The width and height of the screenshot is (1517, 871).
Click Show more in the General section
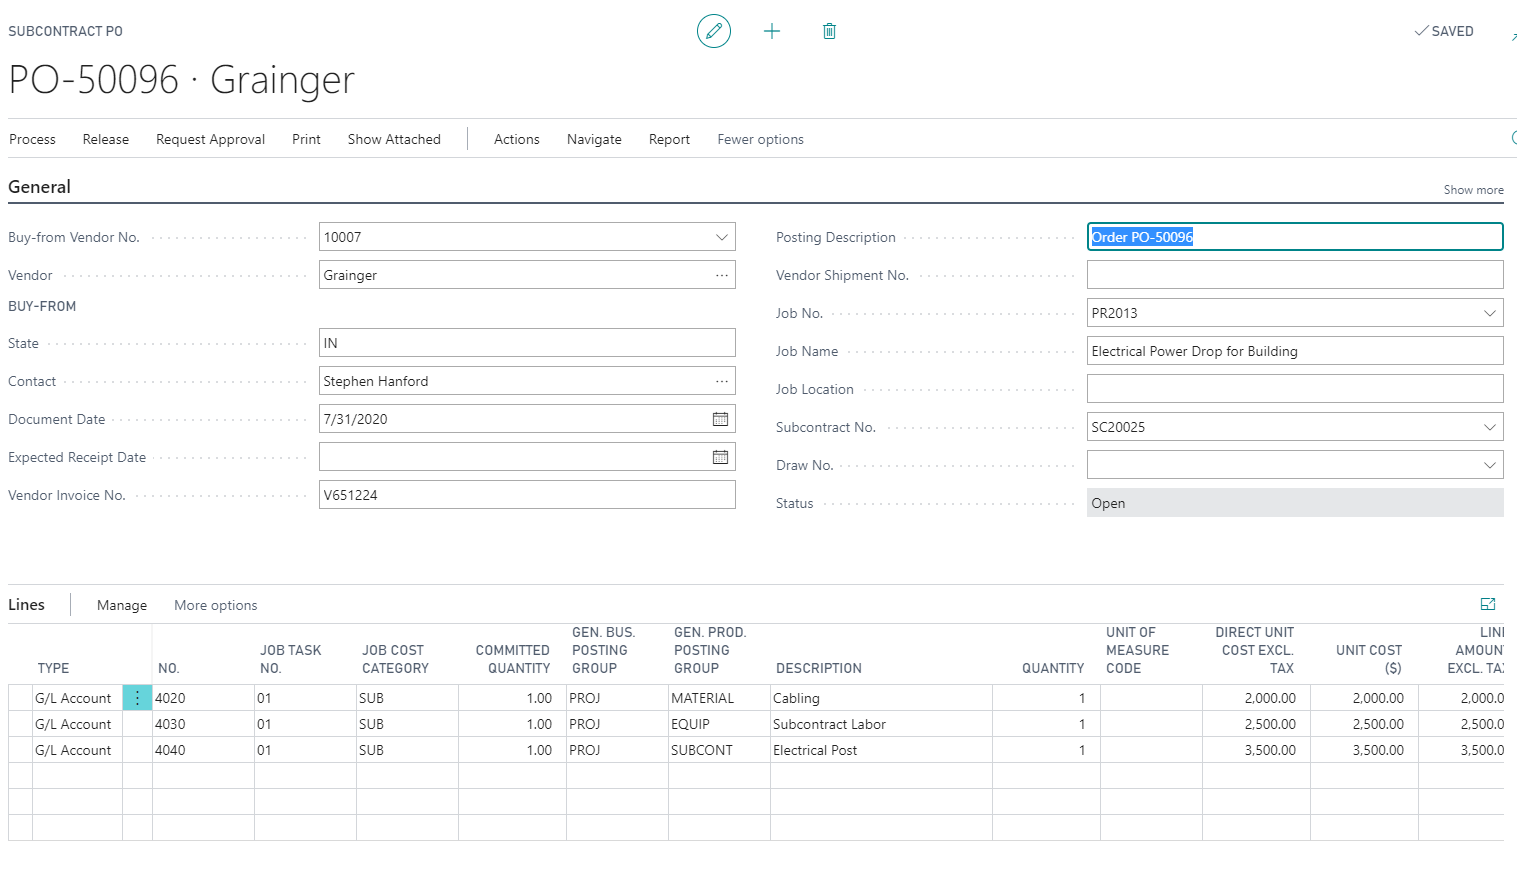click(x=1473, y=189)
